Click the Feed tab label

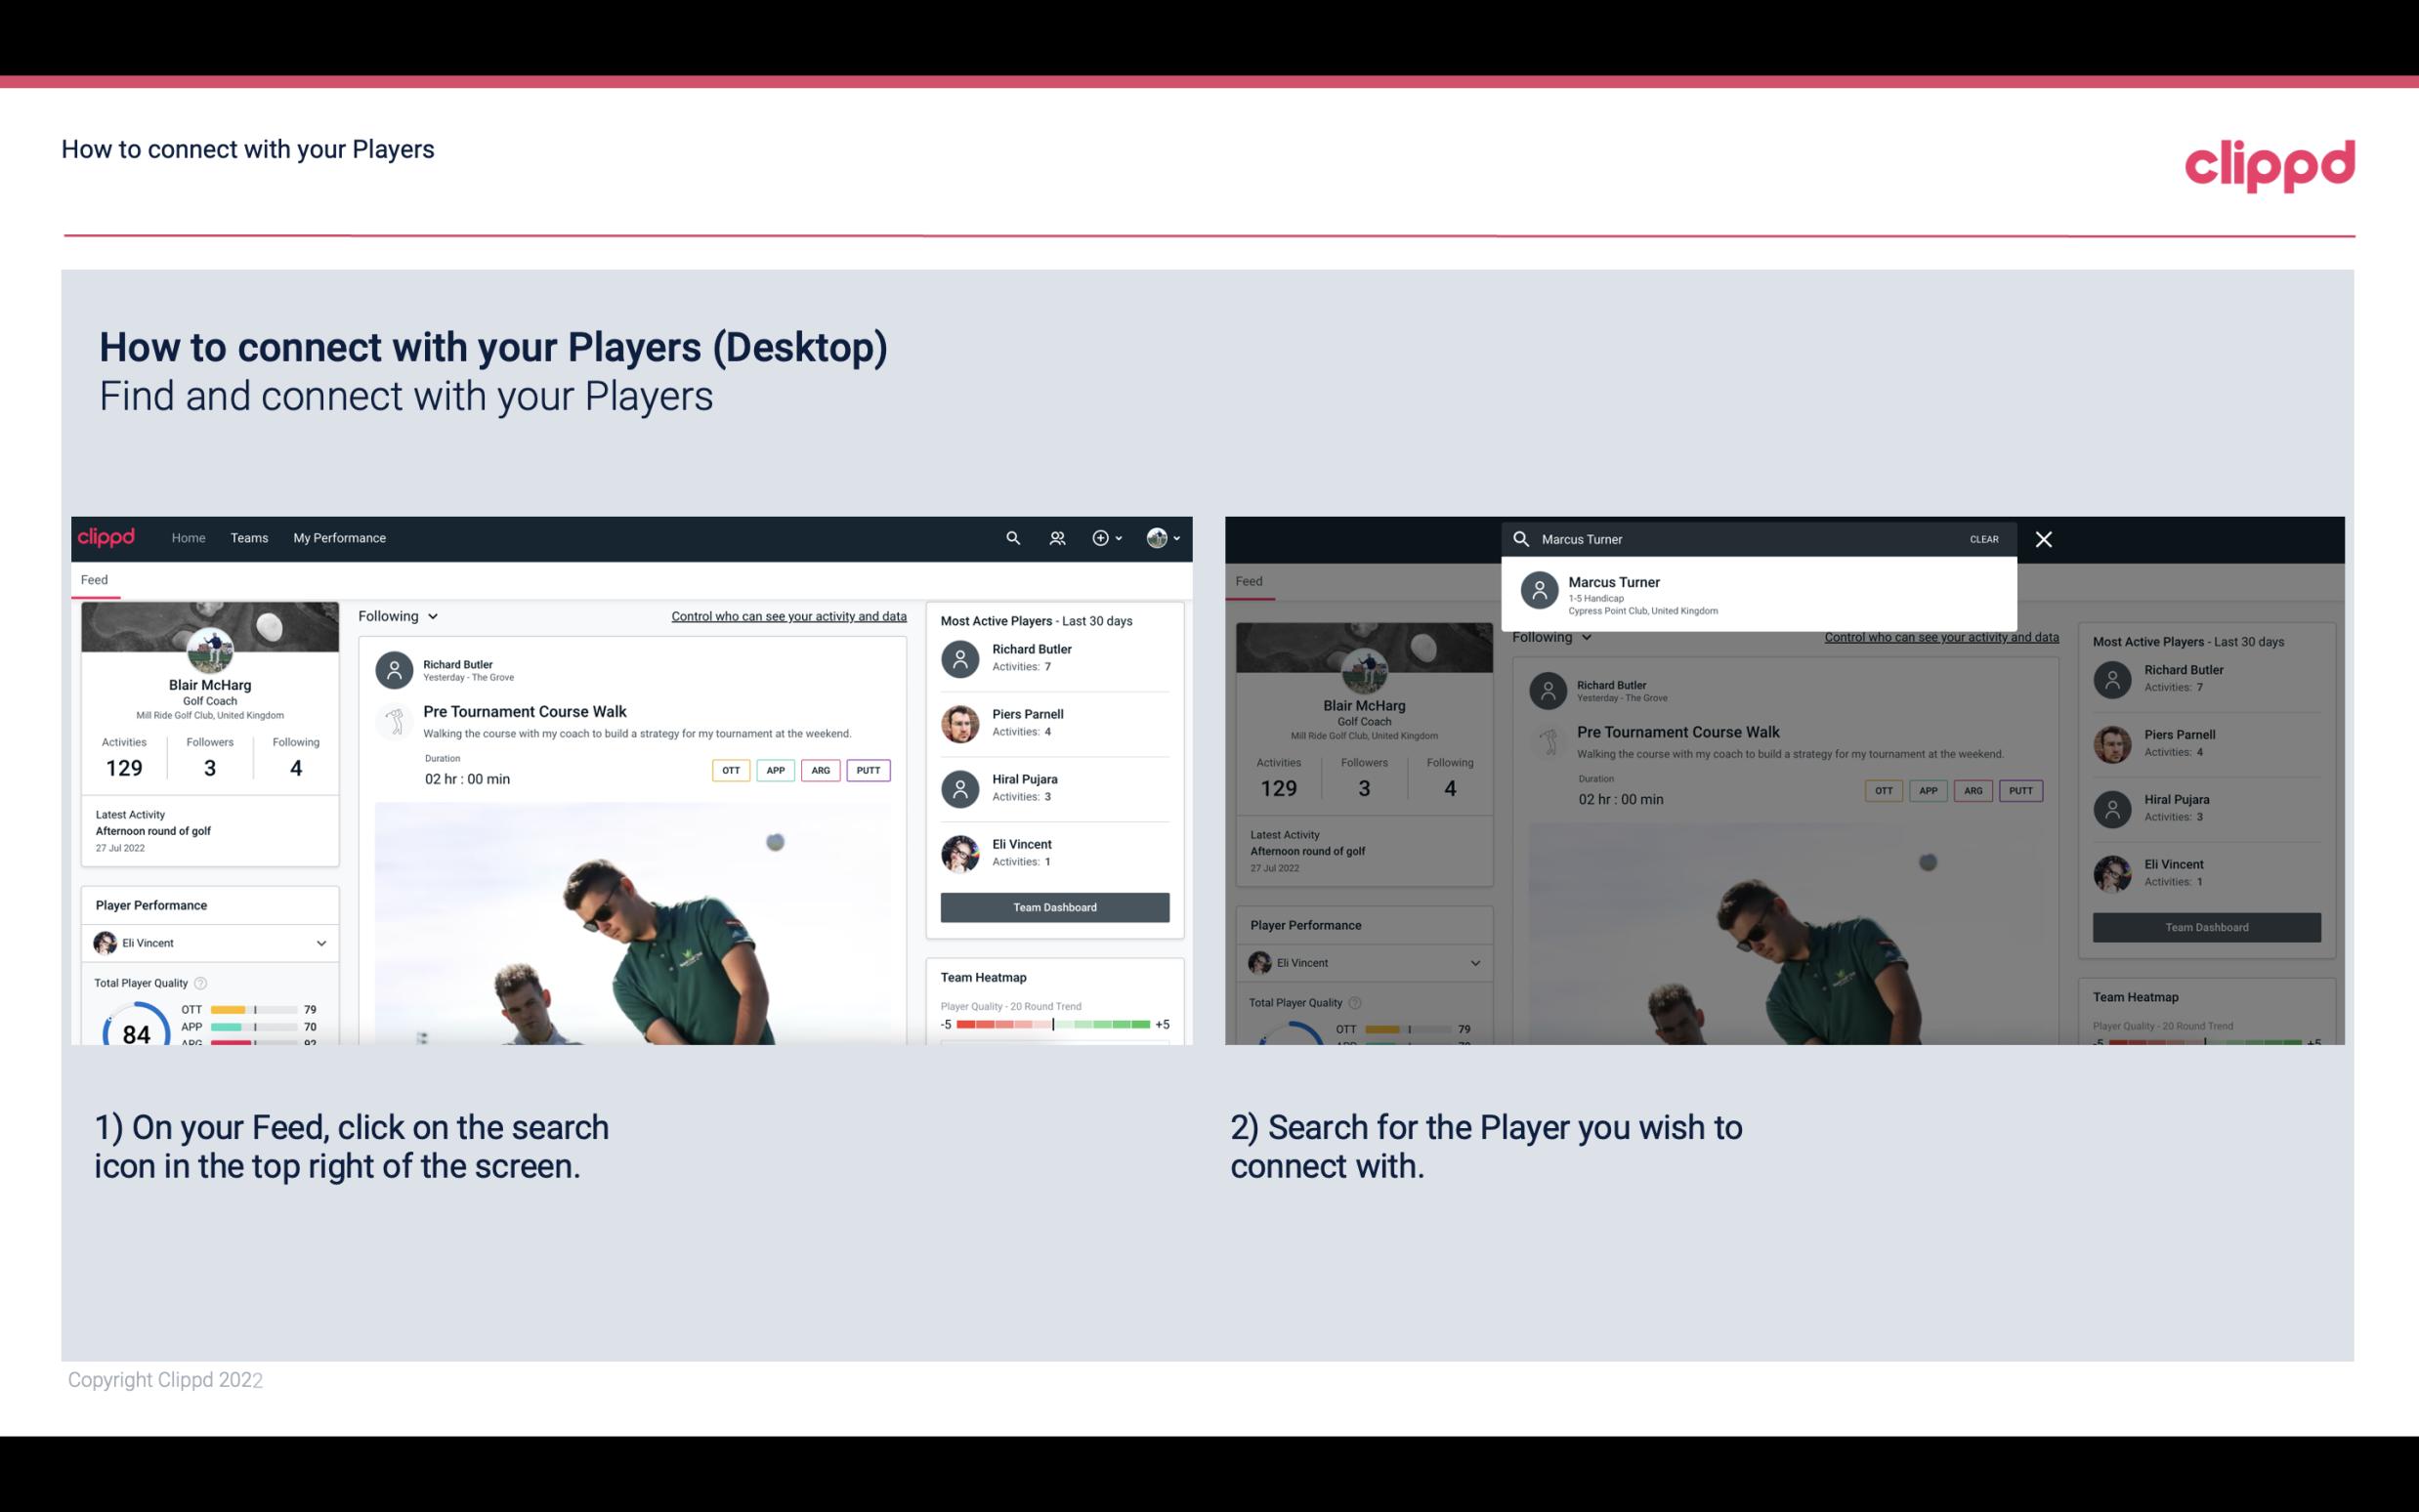coord(96,580)
